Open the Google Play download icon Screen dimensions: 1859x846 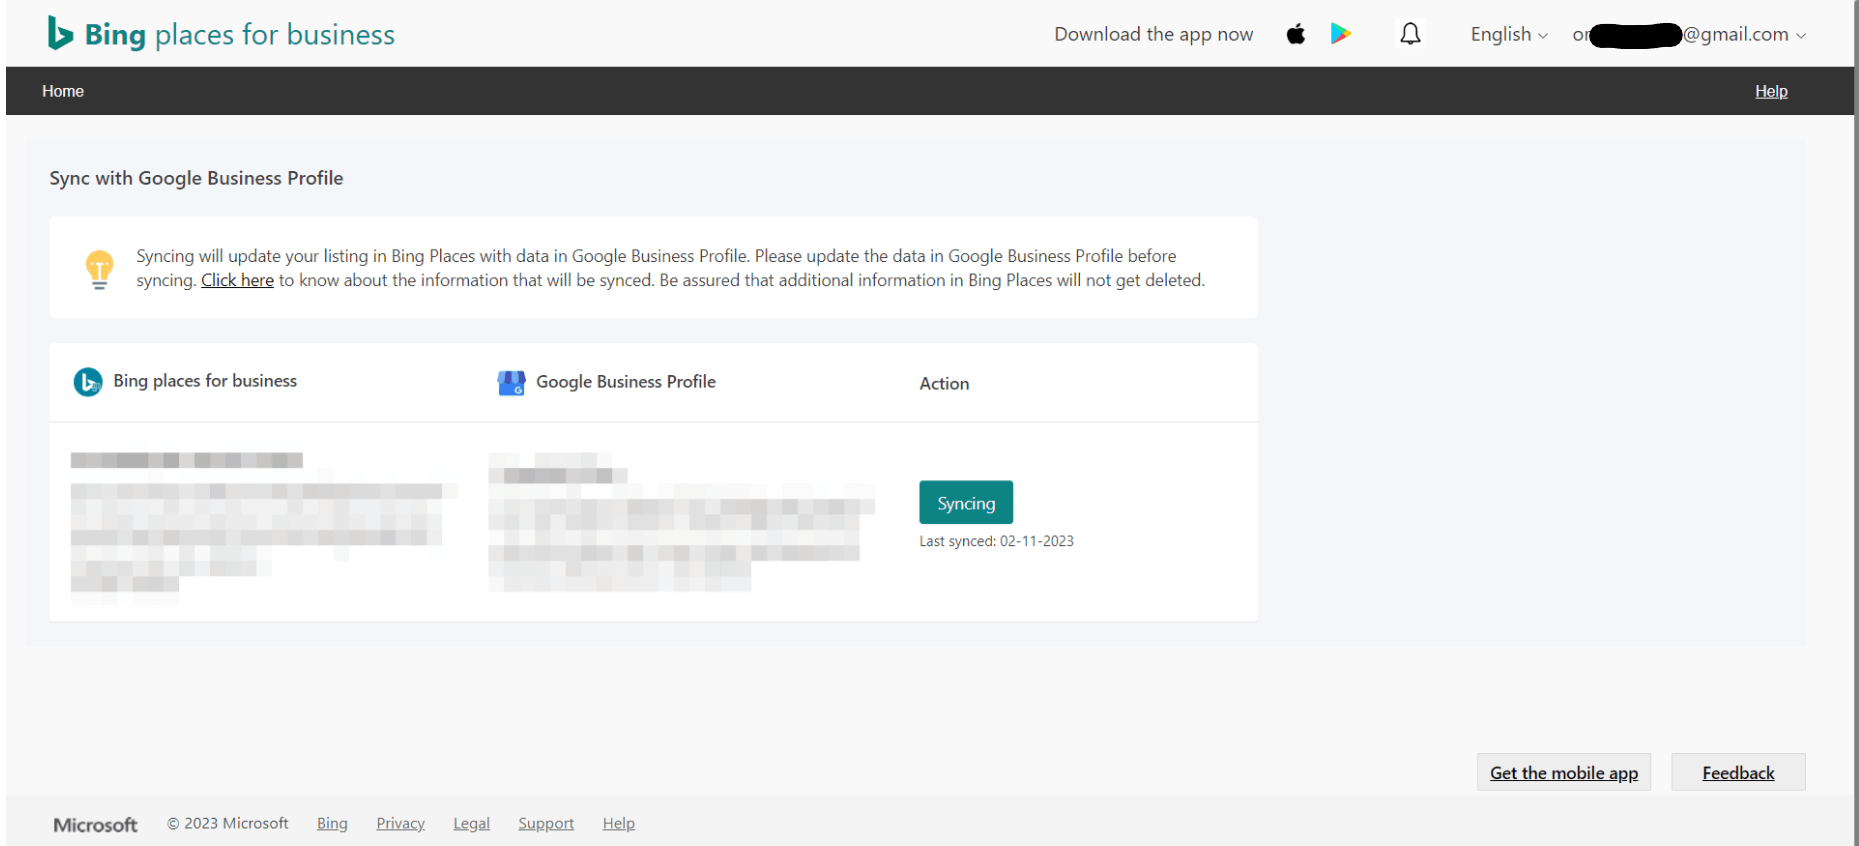coord(1341,34)
